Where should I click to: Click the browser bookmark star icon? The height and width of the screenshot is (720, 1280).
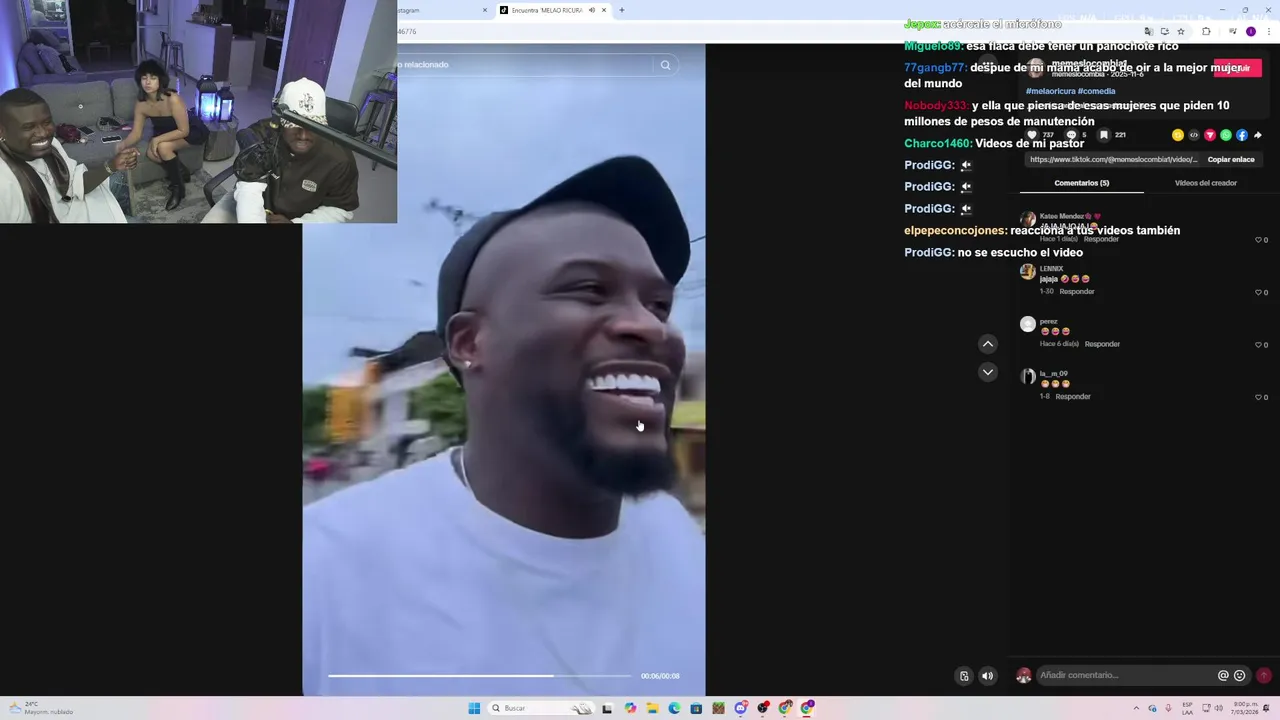(x=1180, y=31)
